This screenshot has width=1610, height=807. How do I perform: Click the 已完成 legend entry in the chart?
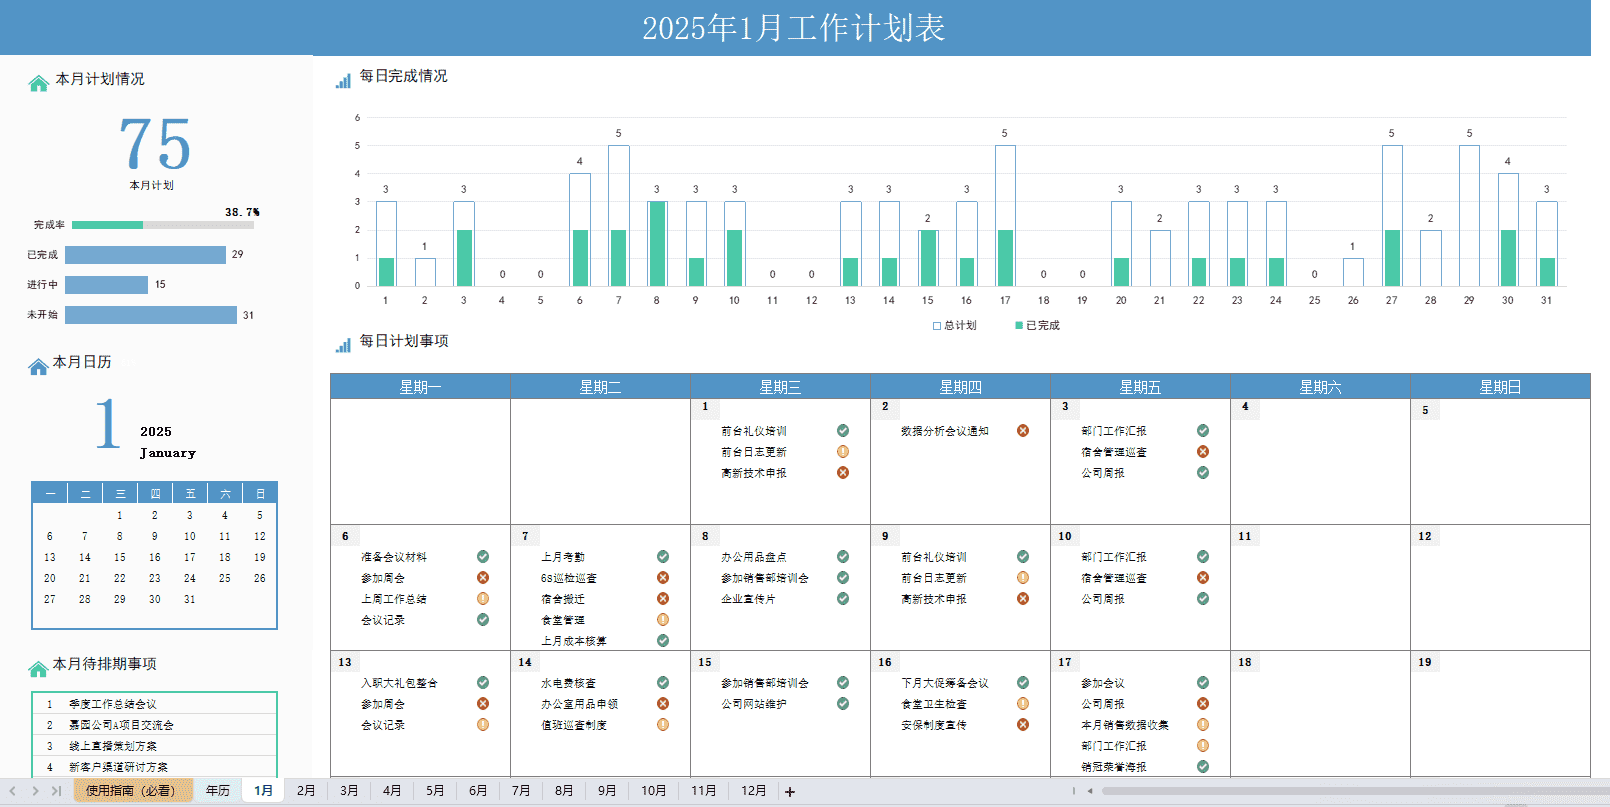1038,326
